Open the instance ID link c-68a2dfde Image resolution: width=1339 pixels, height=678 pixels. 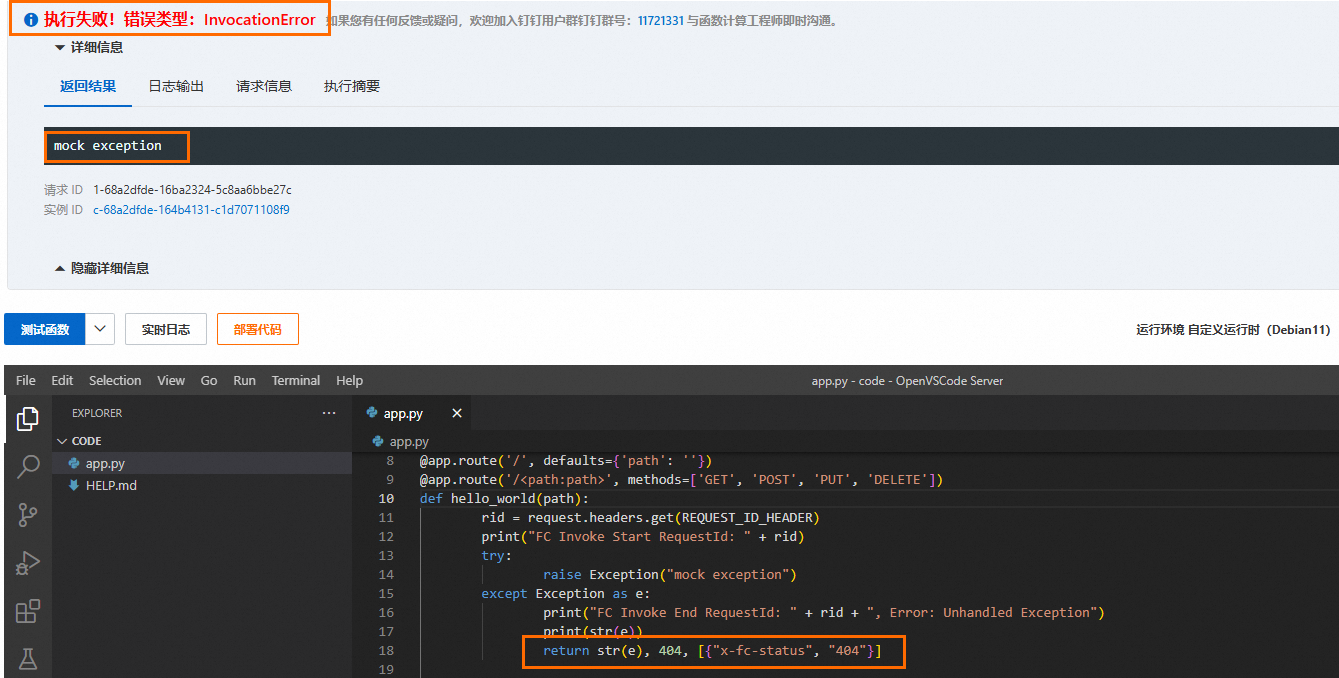[x=191, y=210]
